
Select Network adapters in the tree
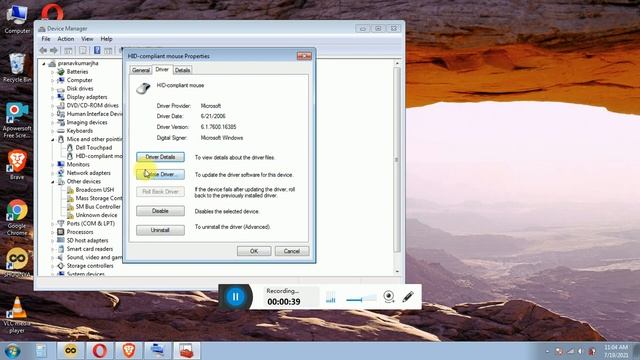(89, 173)
